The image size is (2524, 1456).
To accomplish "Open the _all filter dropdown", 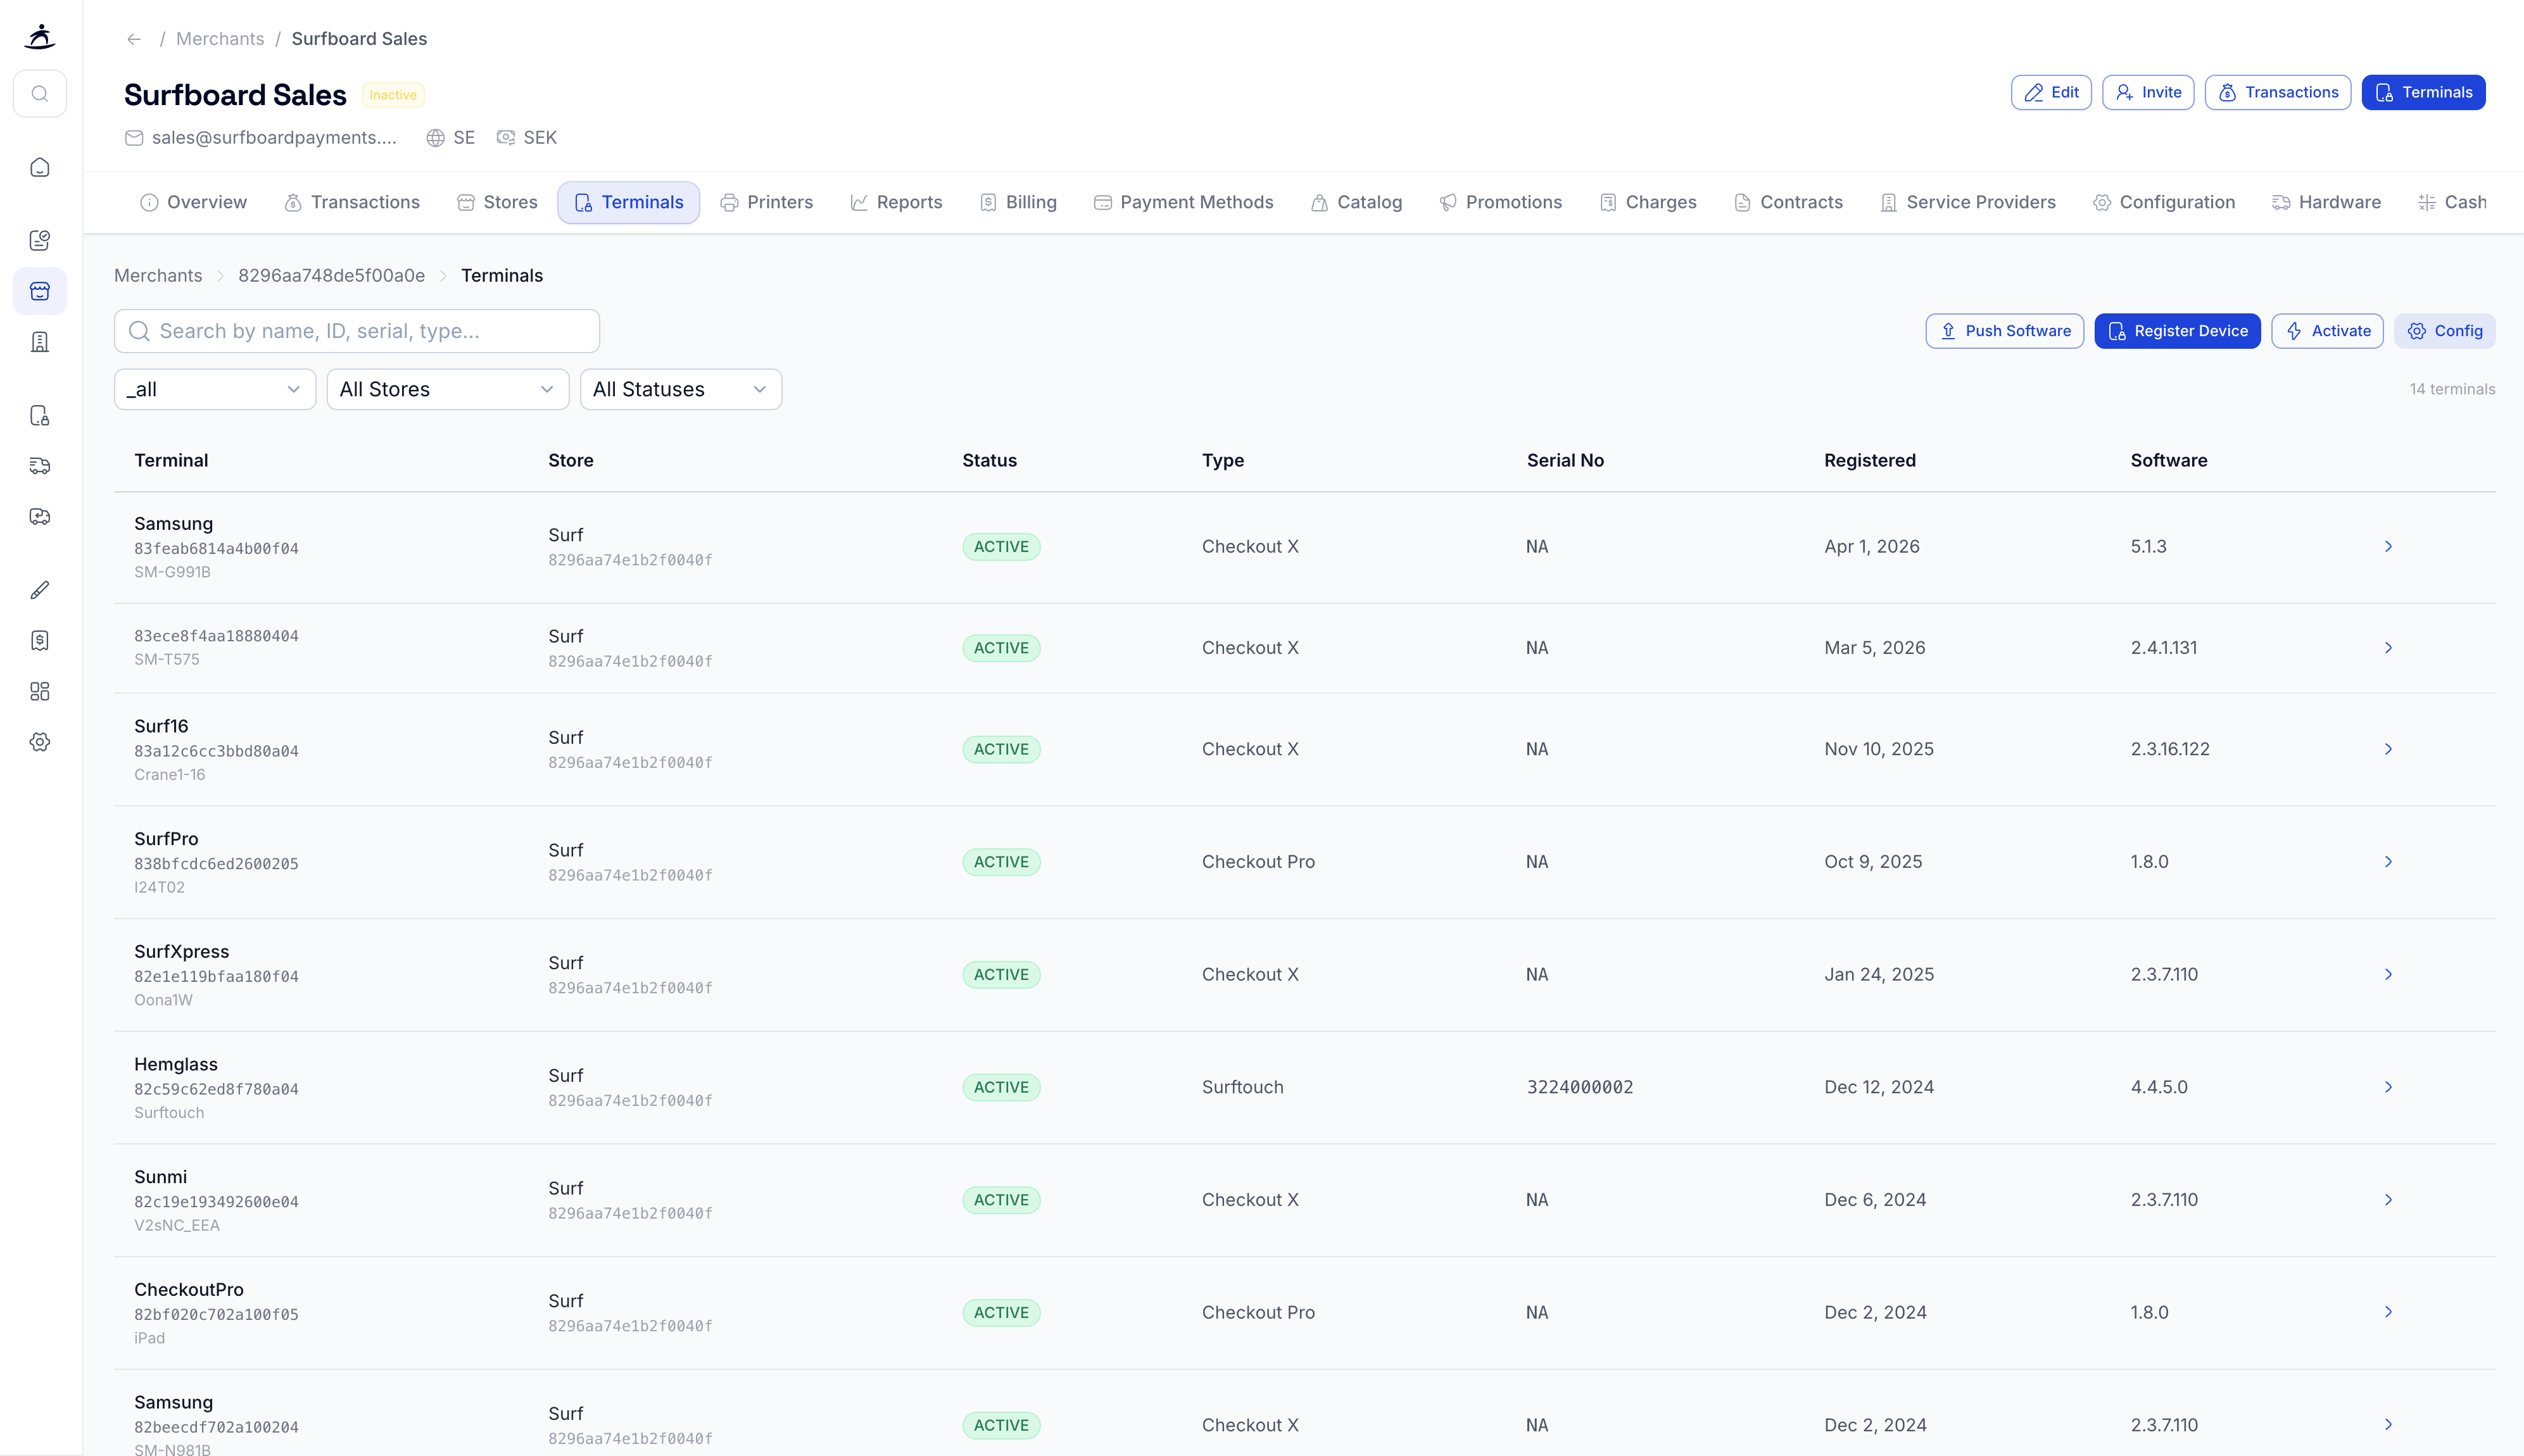I will coord(215,389).
